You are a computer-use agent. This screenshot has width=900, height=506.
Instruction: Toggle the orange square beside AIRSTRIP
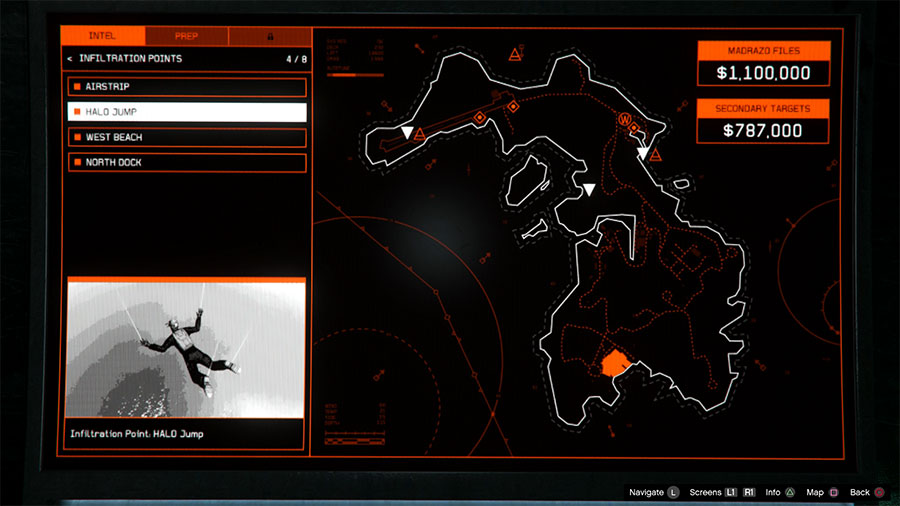pyautogui.click(x=77, y=87)
